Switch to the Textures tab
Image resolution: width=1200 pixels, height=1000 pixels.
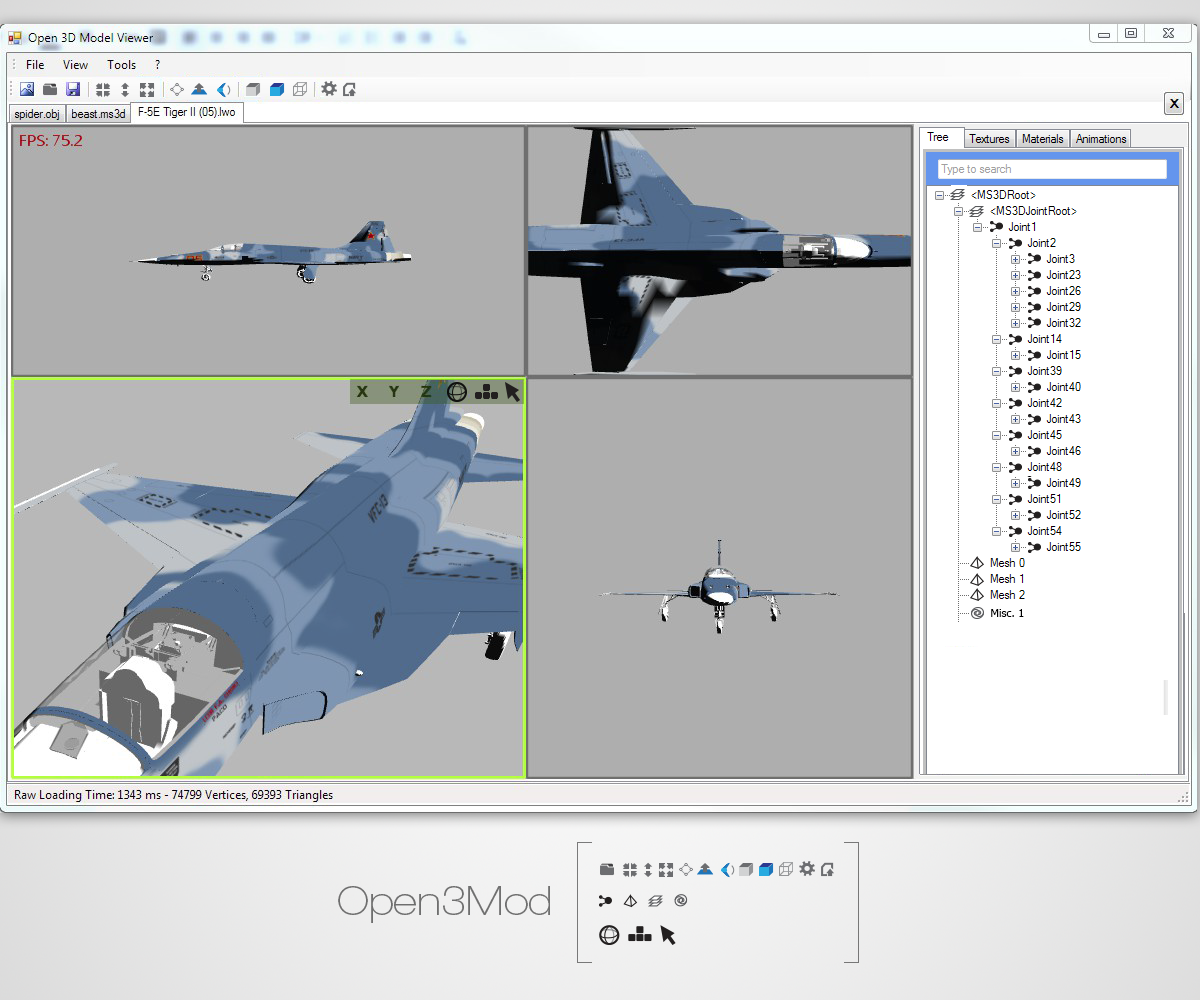click(989, 139)
